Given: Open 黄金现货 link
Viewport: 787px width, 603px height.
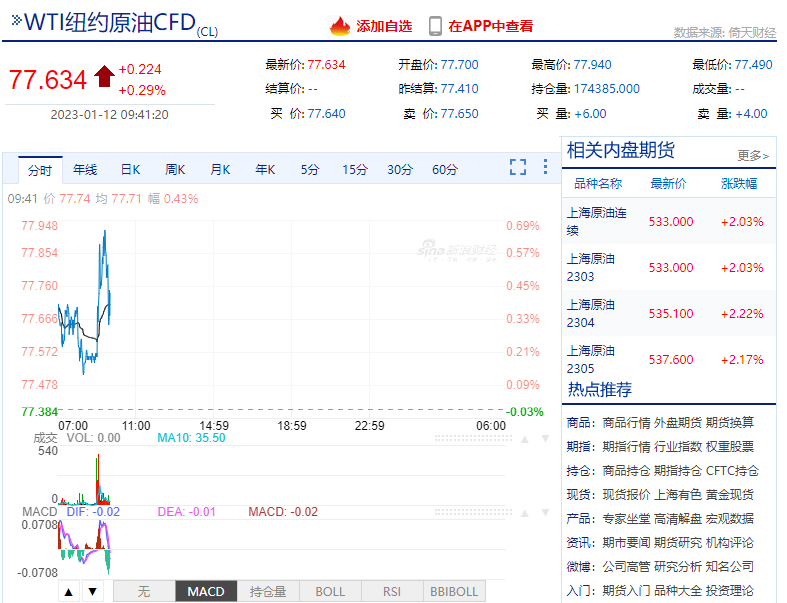Looking at the screenshot, I should coord(730,495).
